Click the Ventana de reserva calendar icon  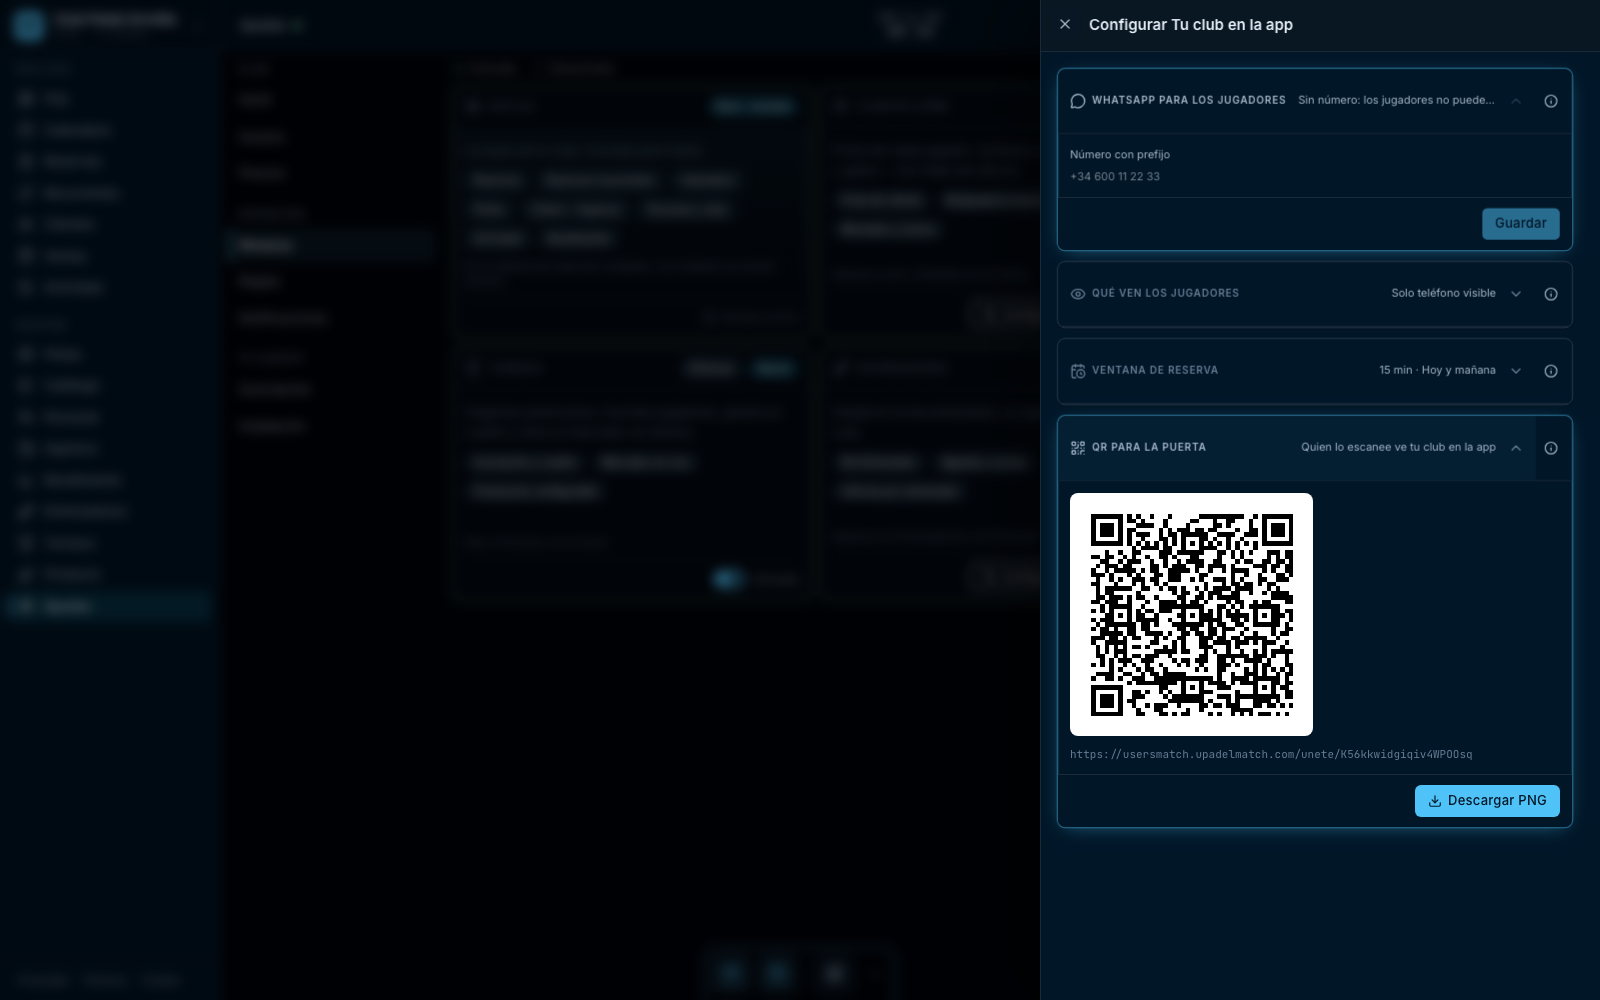(1078, 371)
